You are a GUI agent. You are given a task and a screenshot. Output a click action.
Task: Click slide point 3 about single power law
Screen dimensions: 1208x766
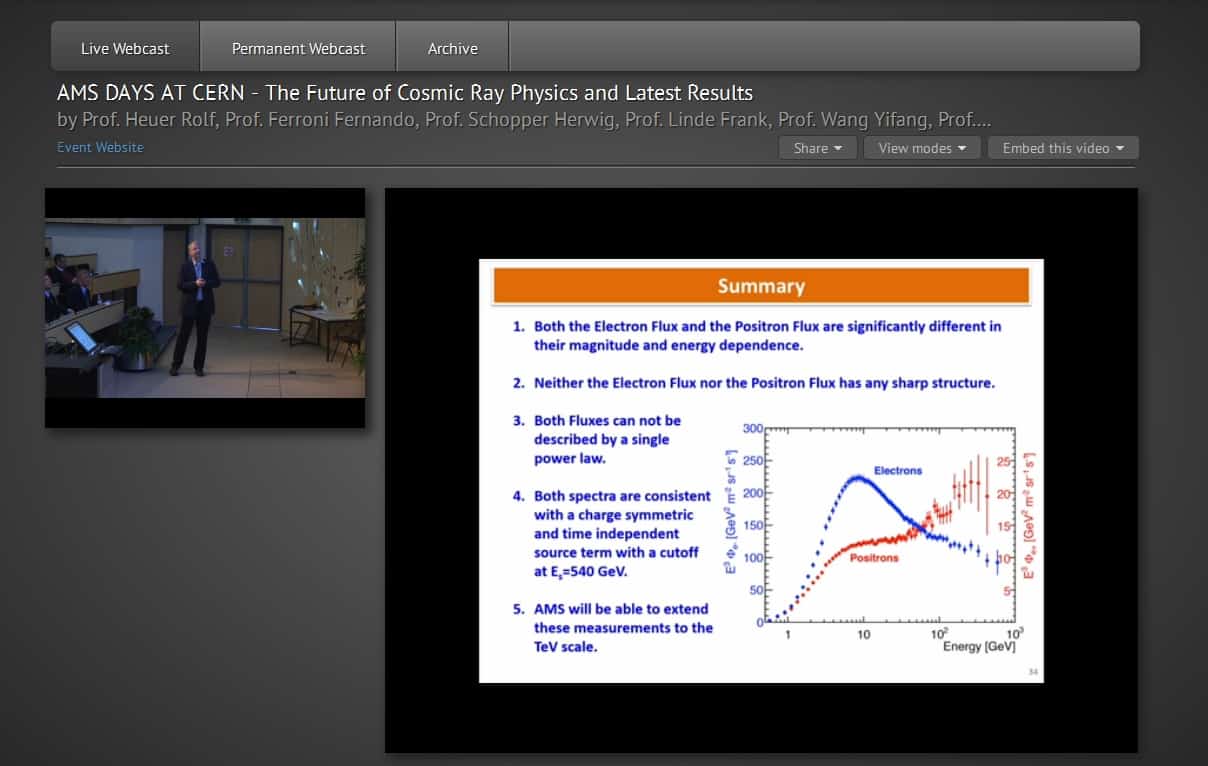click(x=597, y=439)
